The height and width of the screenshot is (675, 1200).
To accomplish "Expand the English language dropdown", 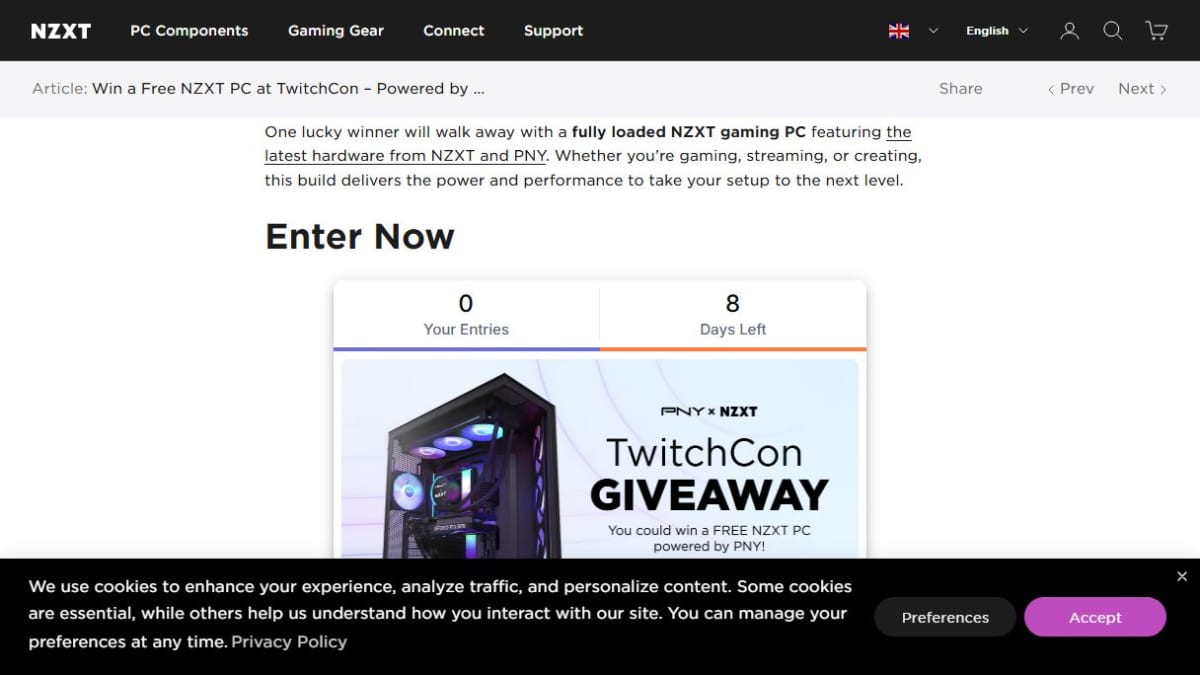I will tap(996, 31).
